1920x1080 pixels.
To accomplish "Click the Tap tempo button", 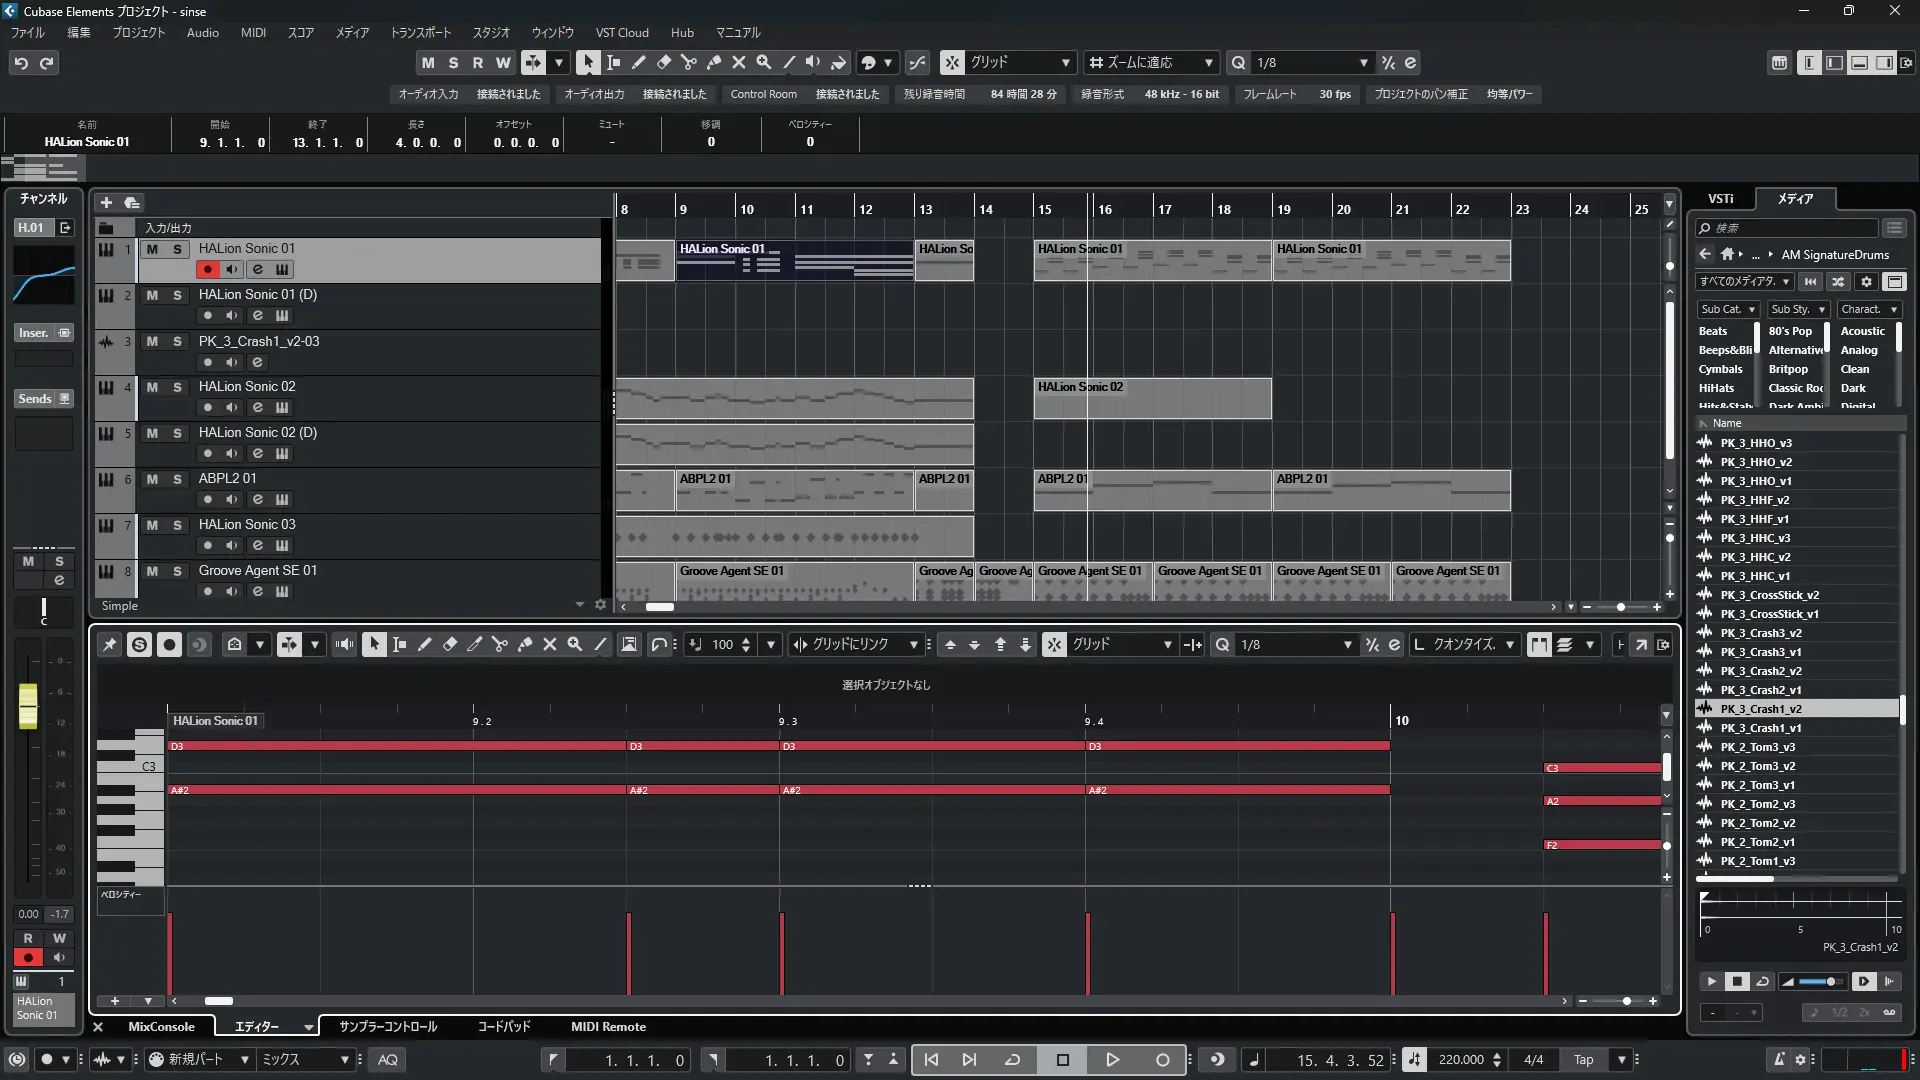I will [1583, 1060].
